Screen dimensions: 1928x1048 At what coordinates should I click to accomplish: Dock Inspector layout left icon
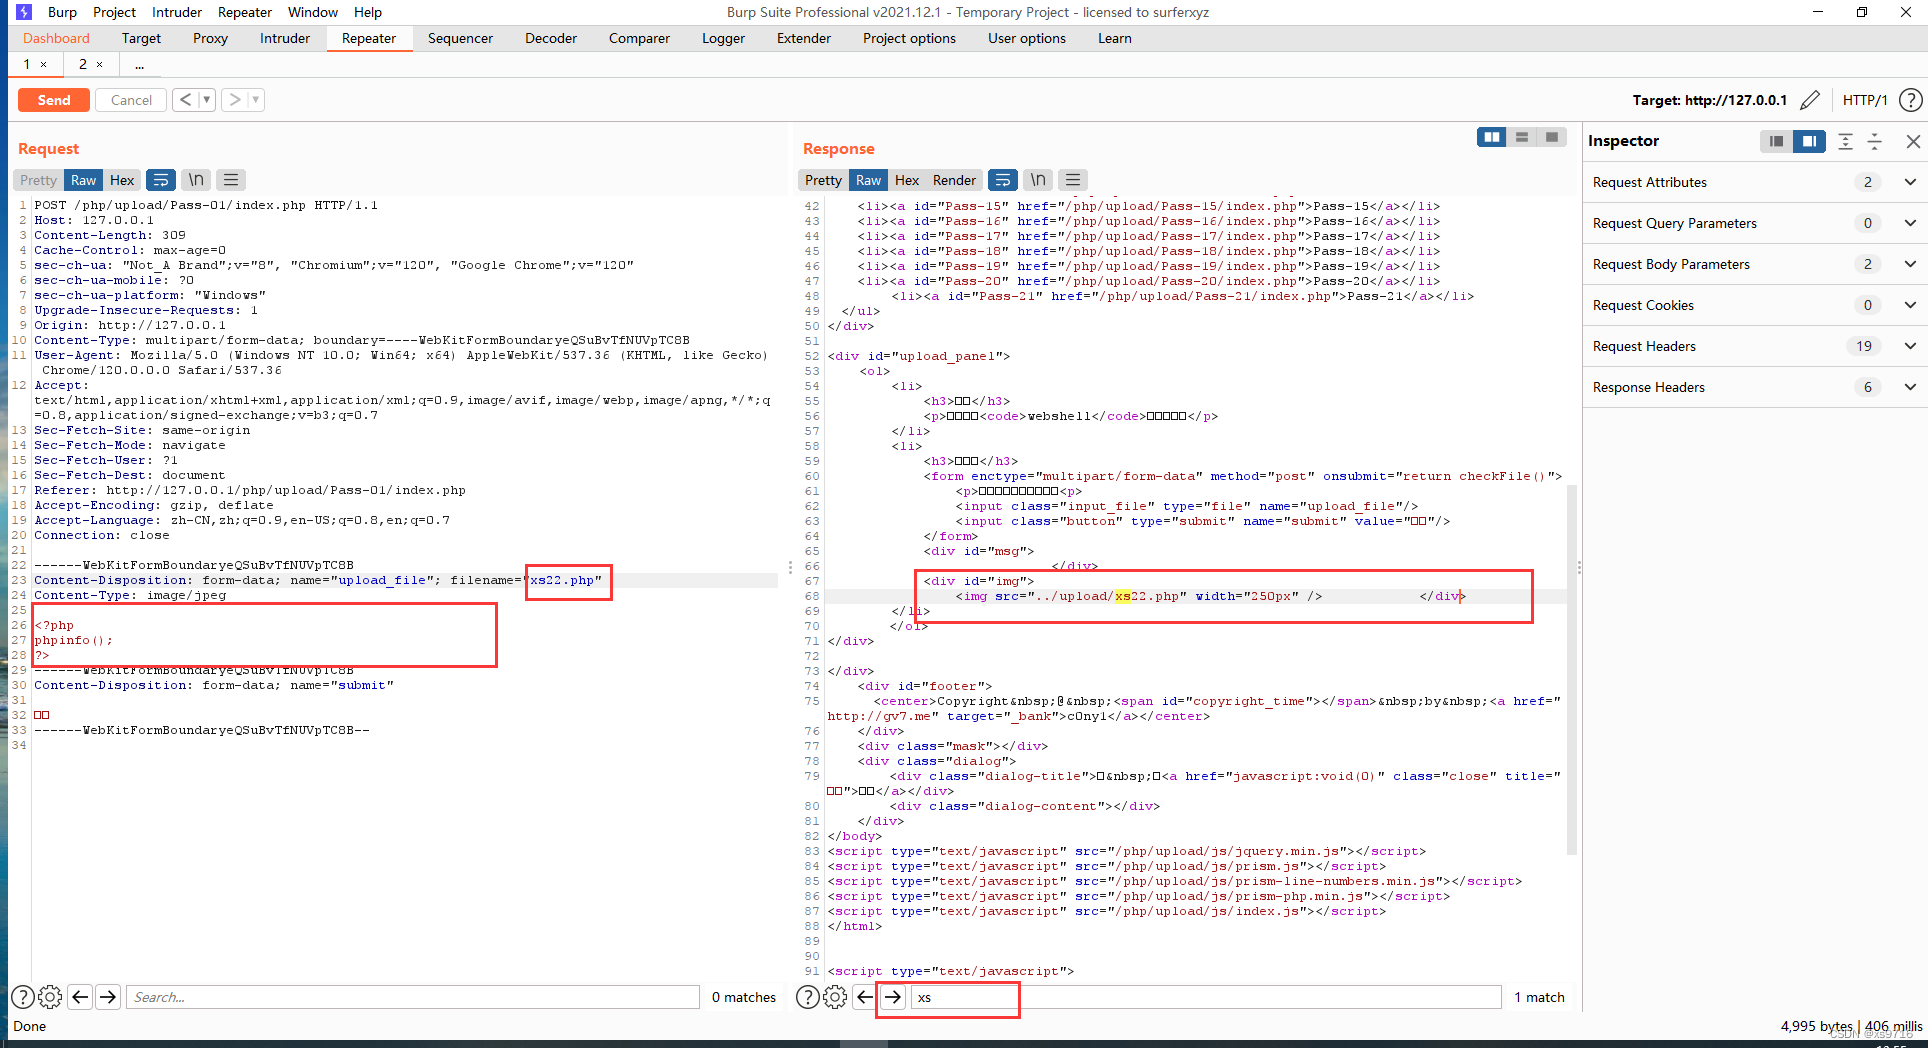click(x=1776, y=141)
